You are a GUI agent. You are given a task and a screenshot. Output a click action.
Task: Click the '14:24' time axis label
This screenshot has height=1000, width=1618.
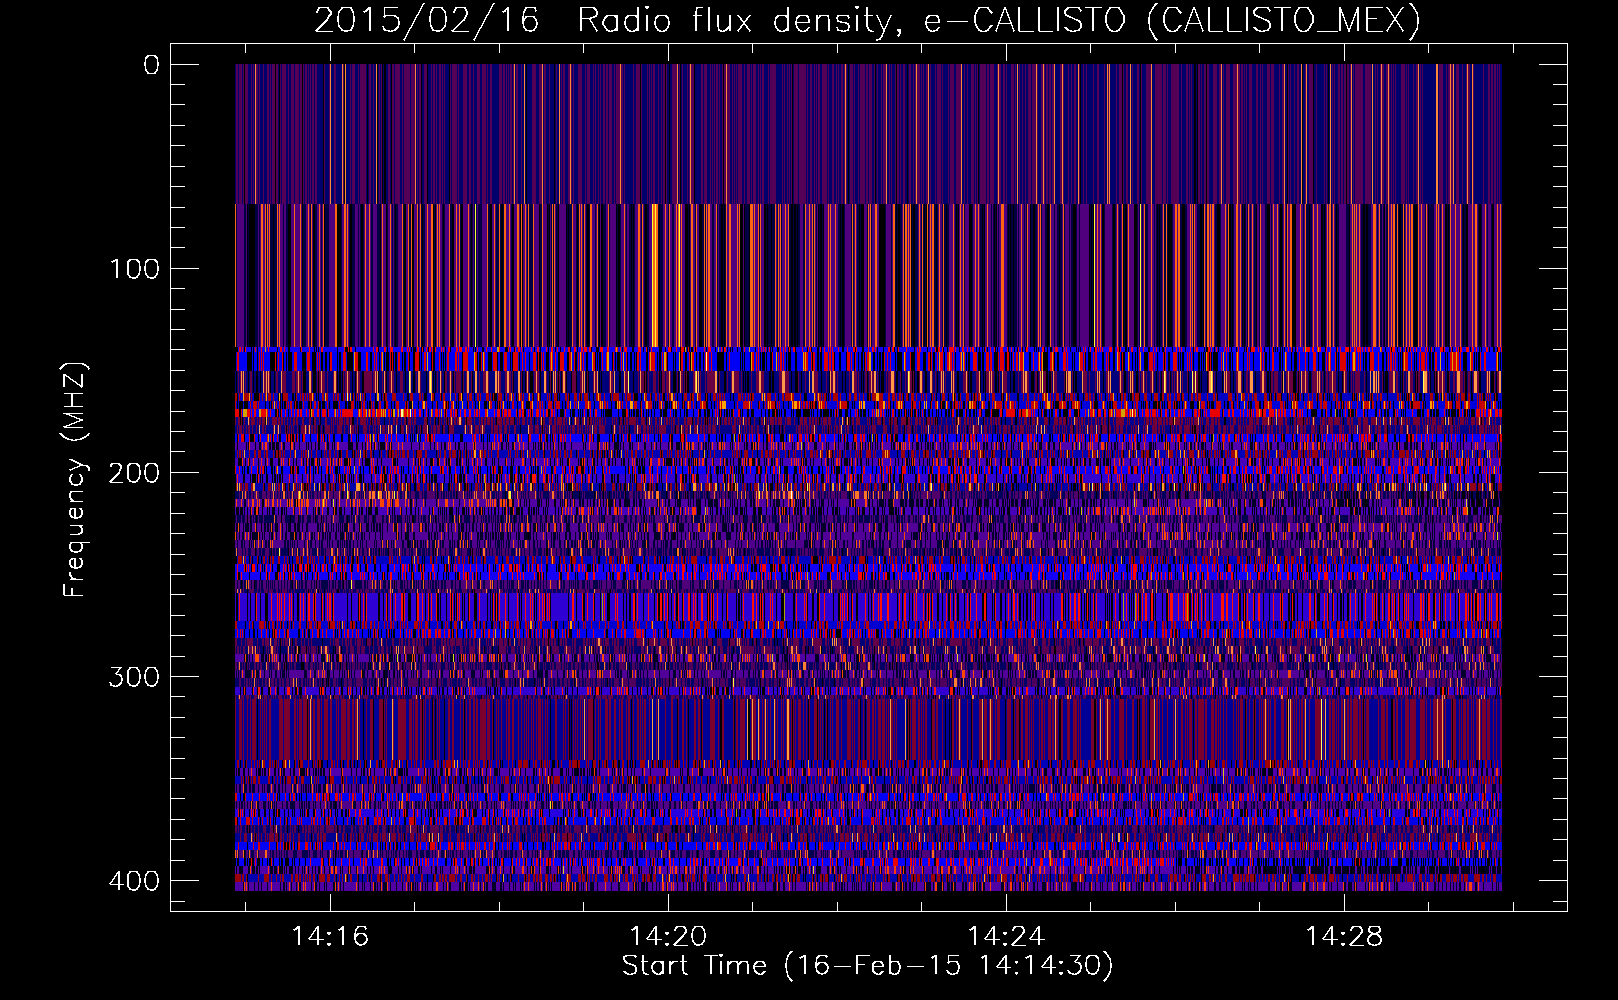(x=1006, y=936)
